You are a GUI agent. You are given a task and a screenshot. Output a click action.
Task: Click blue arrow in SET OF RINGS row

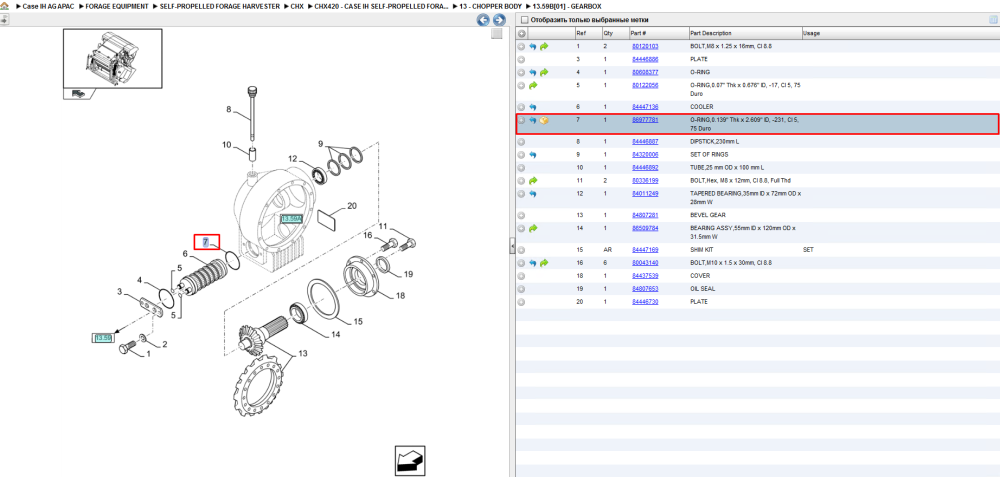pos(533,154)
